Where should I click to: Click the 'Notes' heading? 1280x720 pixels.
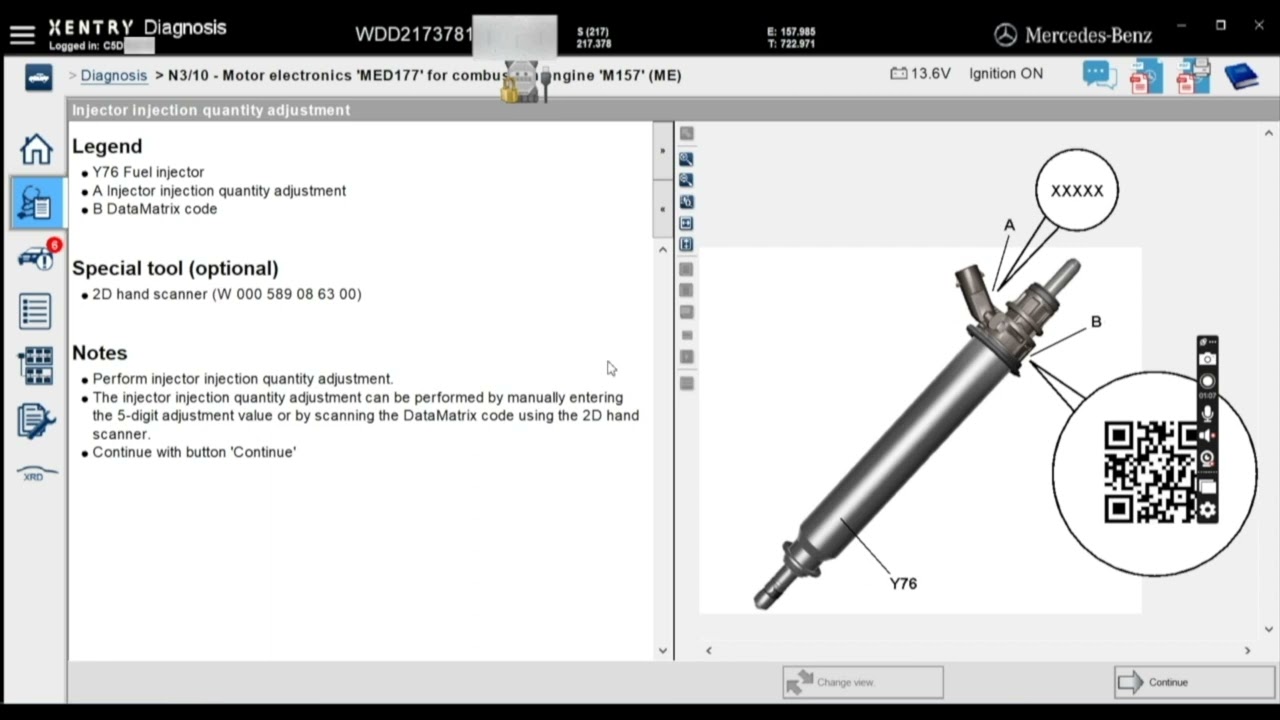[x=99, y=353]
